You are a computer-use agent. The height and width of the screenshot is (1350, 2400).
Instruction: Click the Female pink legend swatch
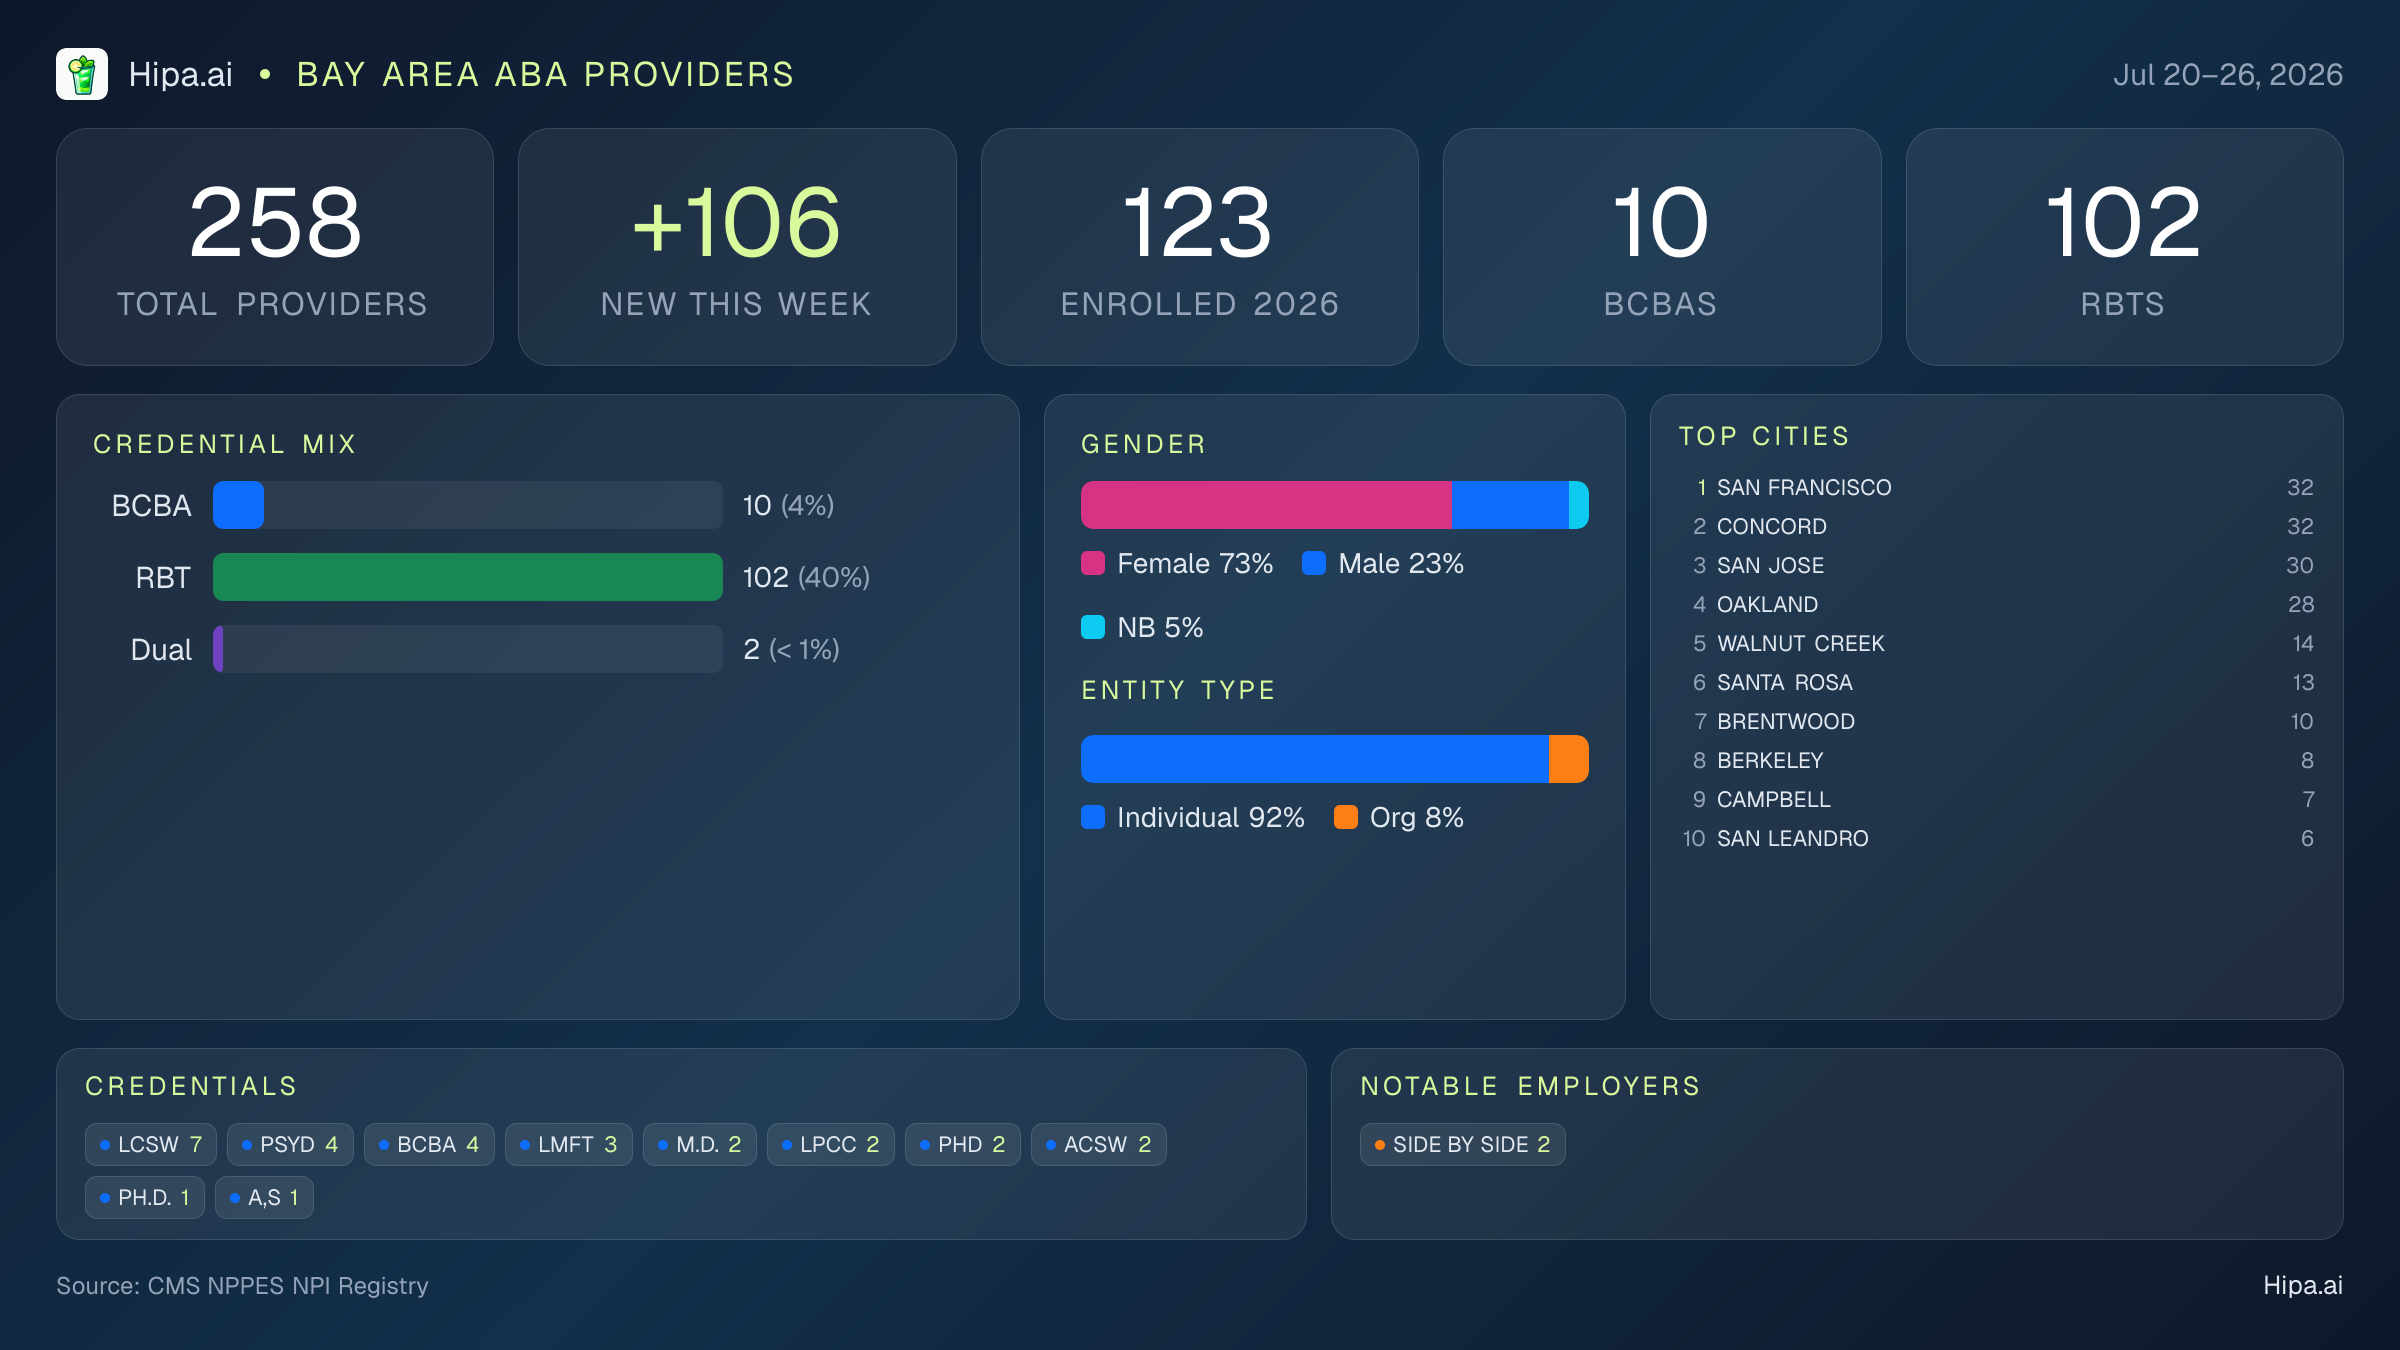click(1093, 563)
